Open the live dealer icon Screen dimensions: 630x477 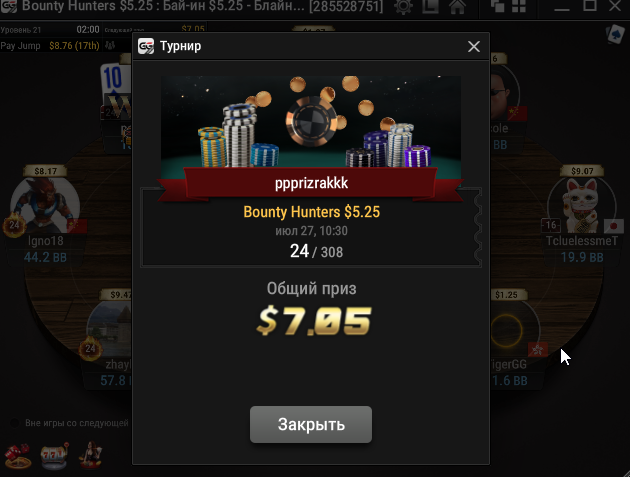(x=91, y=455)
